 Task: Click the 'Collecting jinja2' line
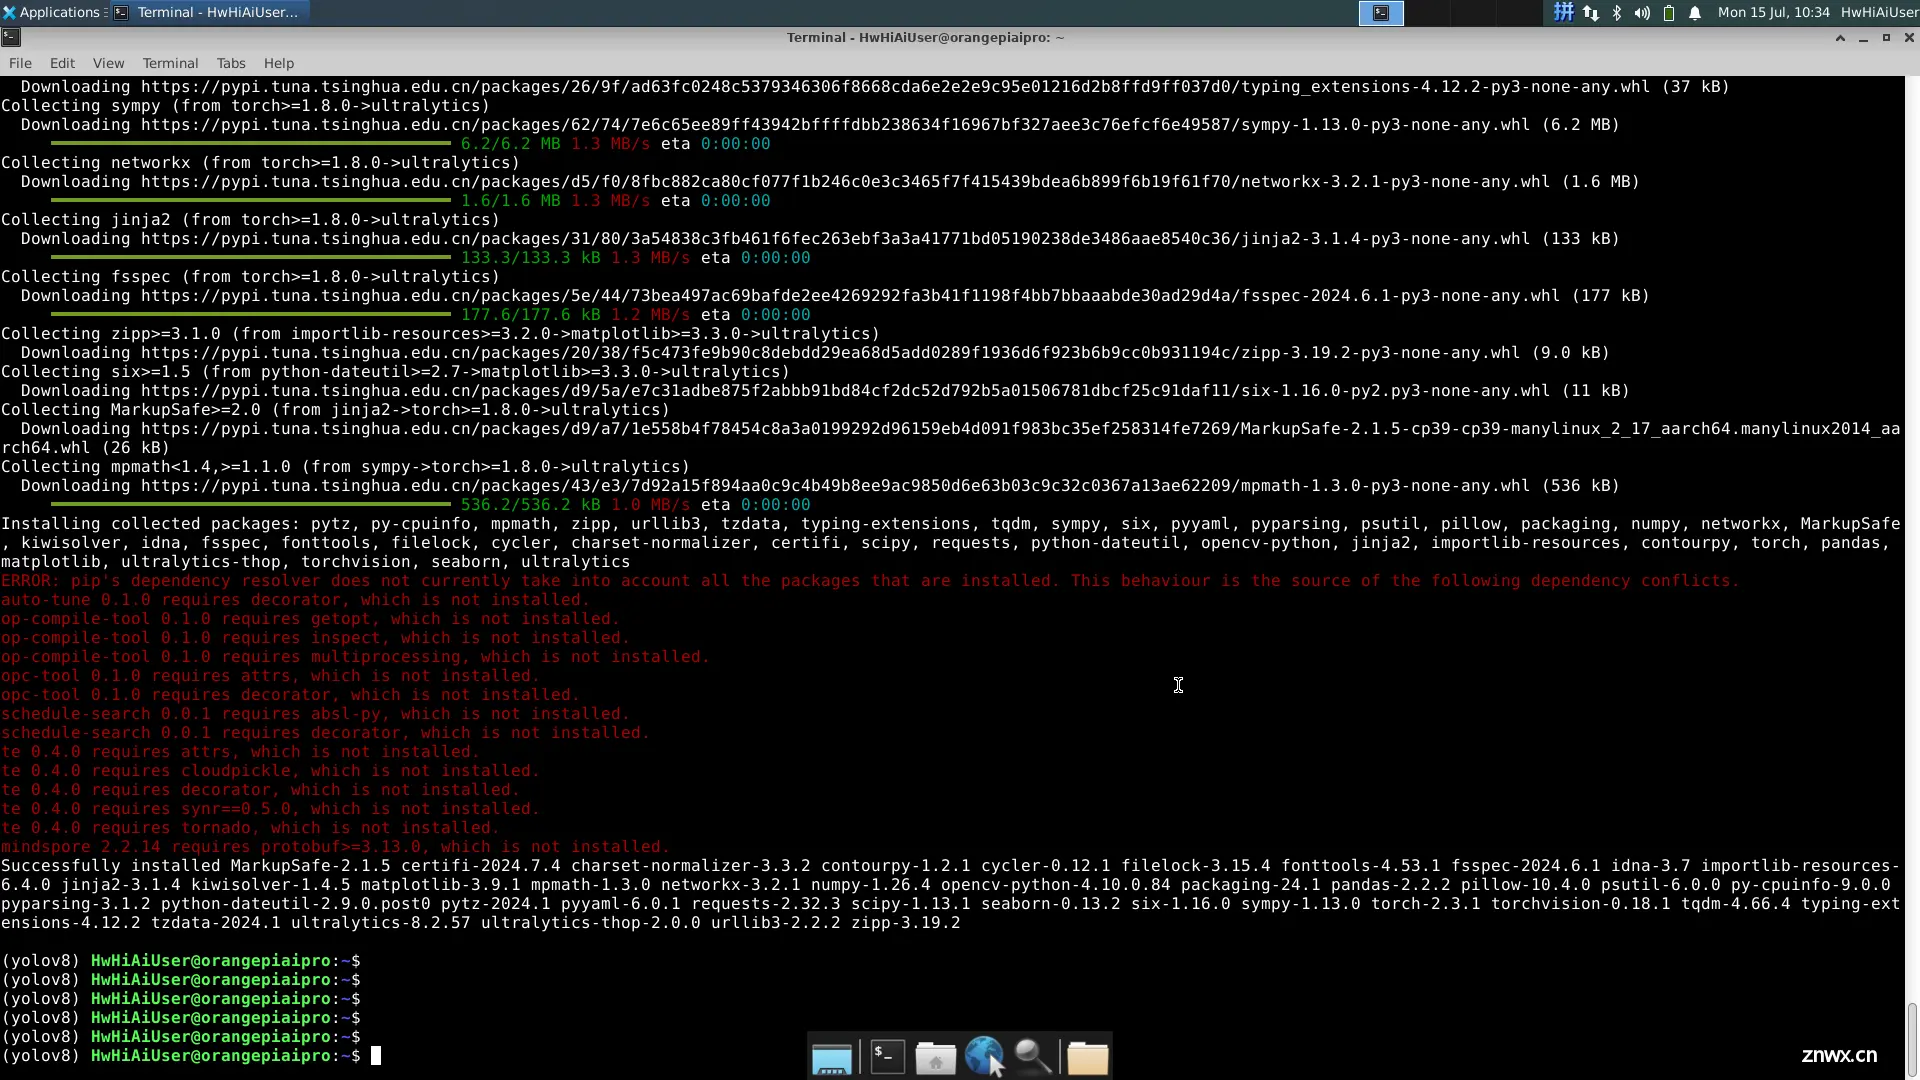tap(250, 220)
